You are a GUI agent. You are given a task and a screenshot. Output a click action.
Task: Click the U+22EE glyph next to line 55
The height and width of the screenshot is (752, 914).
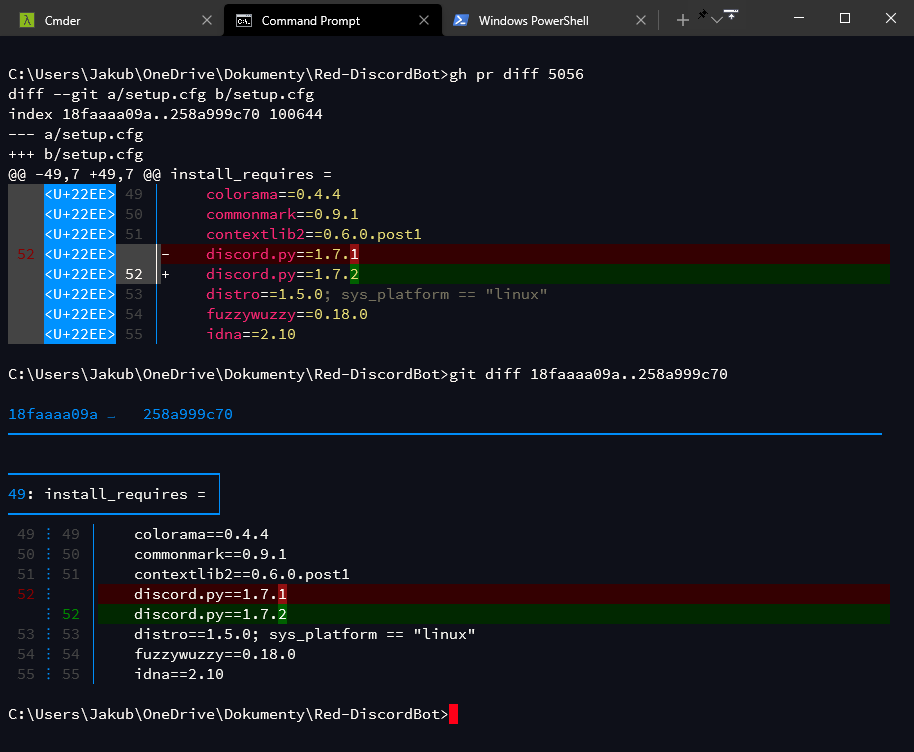tap(79, 334)
